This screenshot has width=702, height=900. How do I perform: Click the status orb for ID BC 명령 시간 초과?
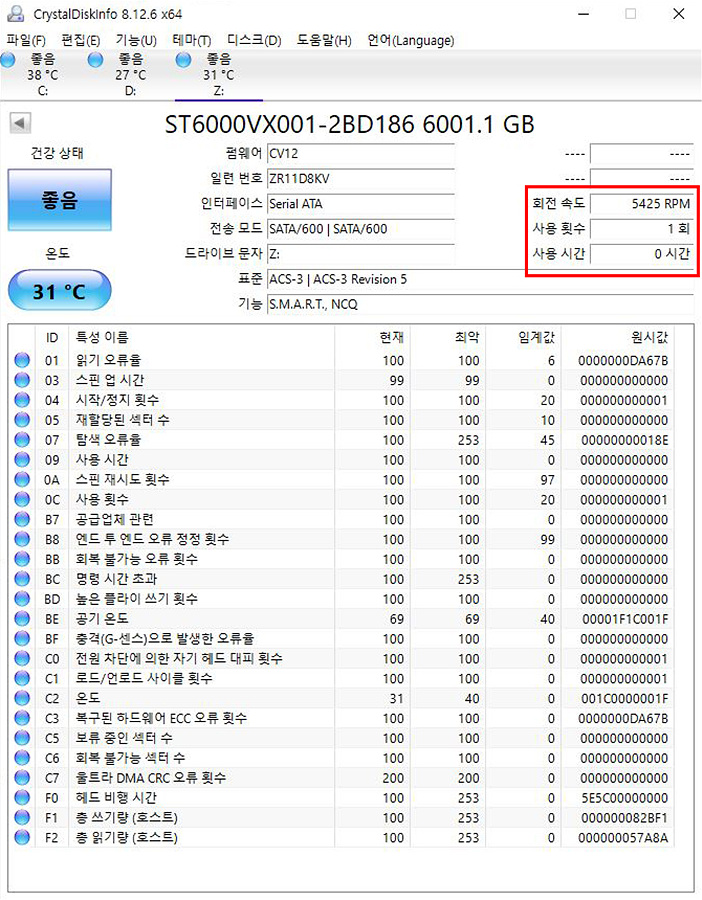click(22, 579)
